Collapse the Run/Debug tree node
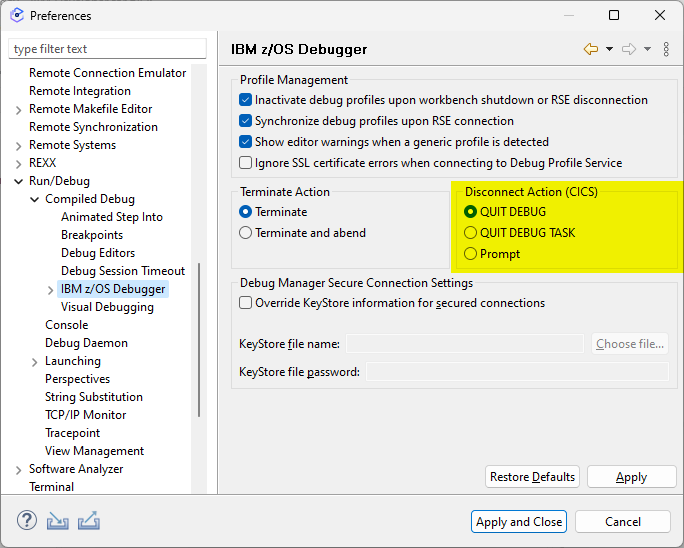 (x=18, y=181)
